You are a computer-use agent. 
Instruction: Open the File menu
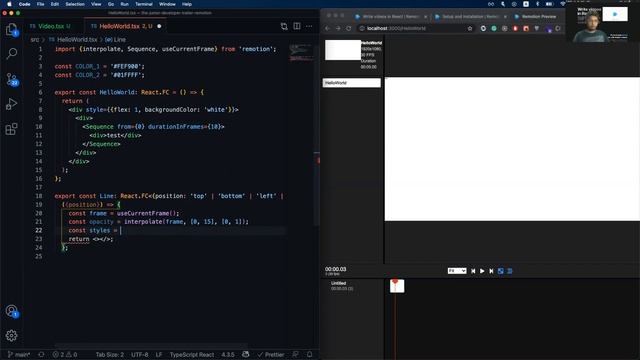click(40, 4)
